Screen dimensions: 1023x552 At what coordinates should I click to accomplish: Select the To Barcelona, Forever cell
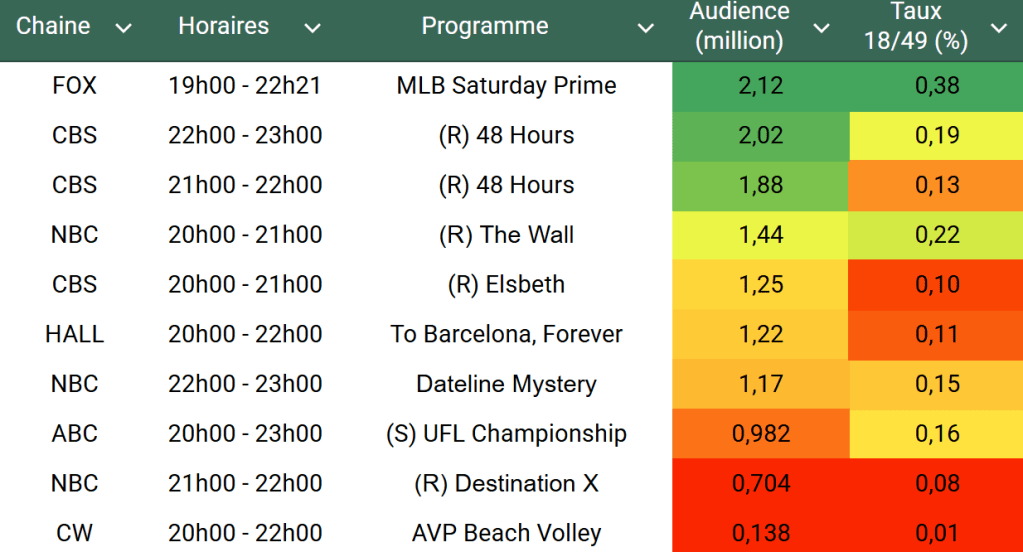point(506,334)
